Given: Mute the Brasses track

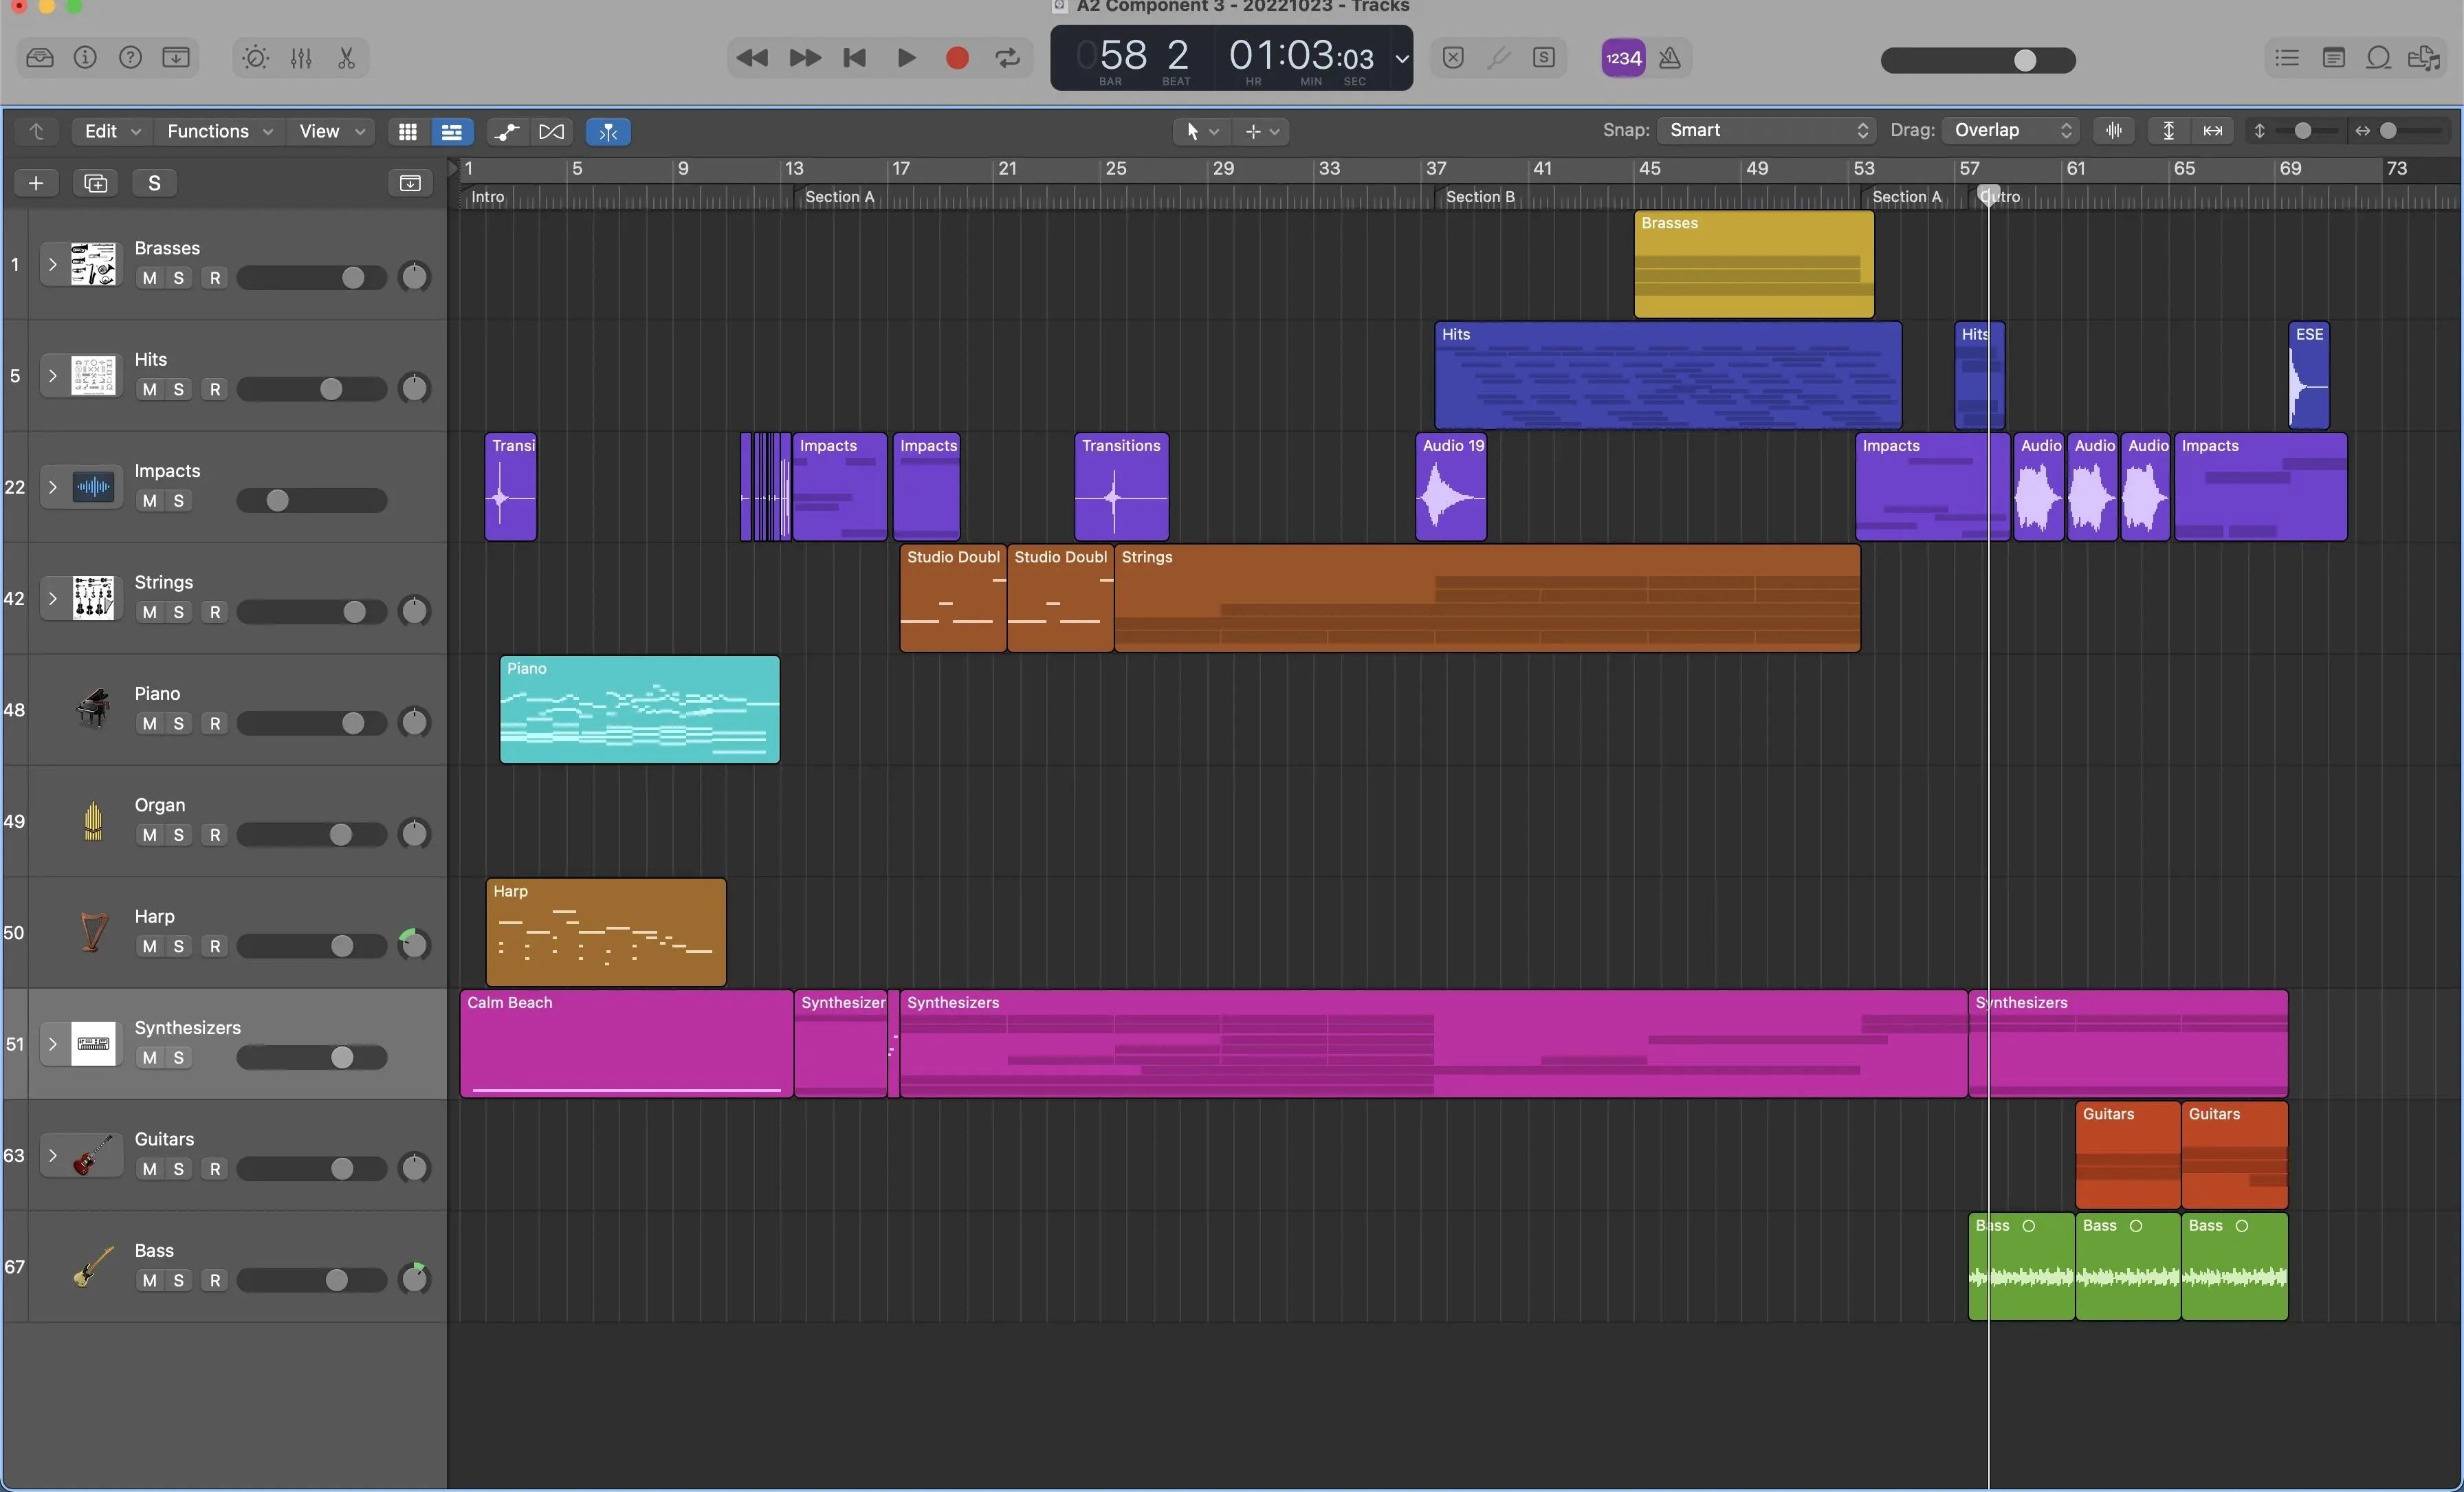Looking at the screenshot, I should [x=149, y=278].
